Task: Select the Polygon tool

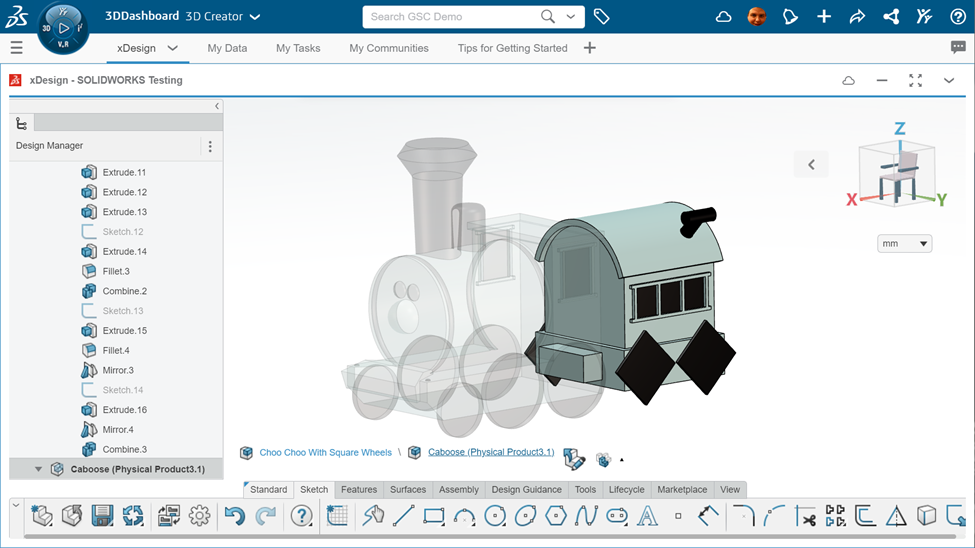Action: point(556,516)
